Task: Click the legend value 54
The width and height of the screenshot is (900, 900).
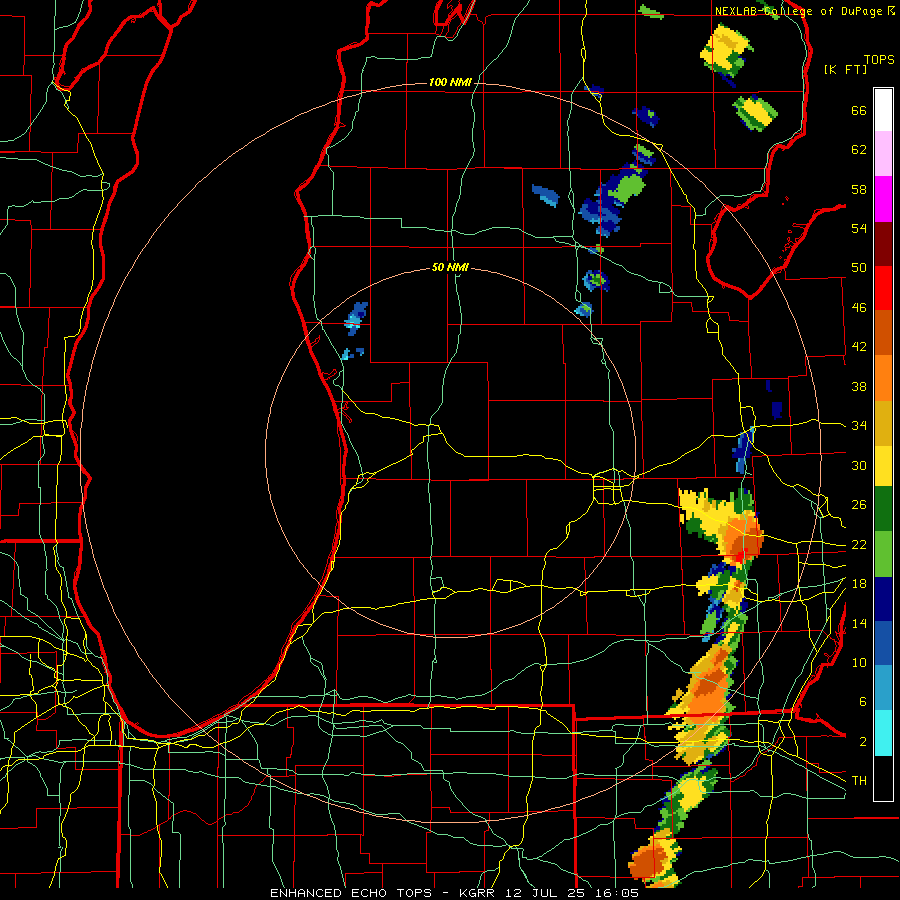Action: [859, 228]
